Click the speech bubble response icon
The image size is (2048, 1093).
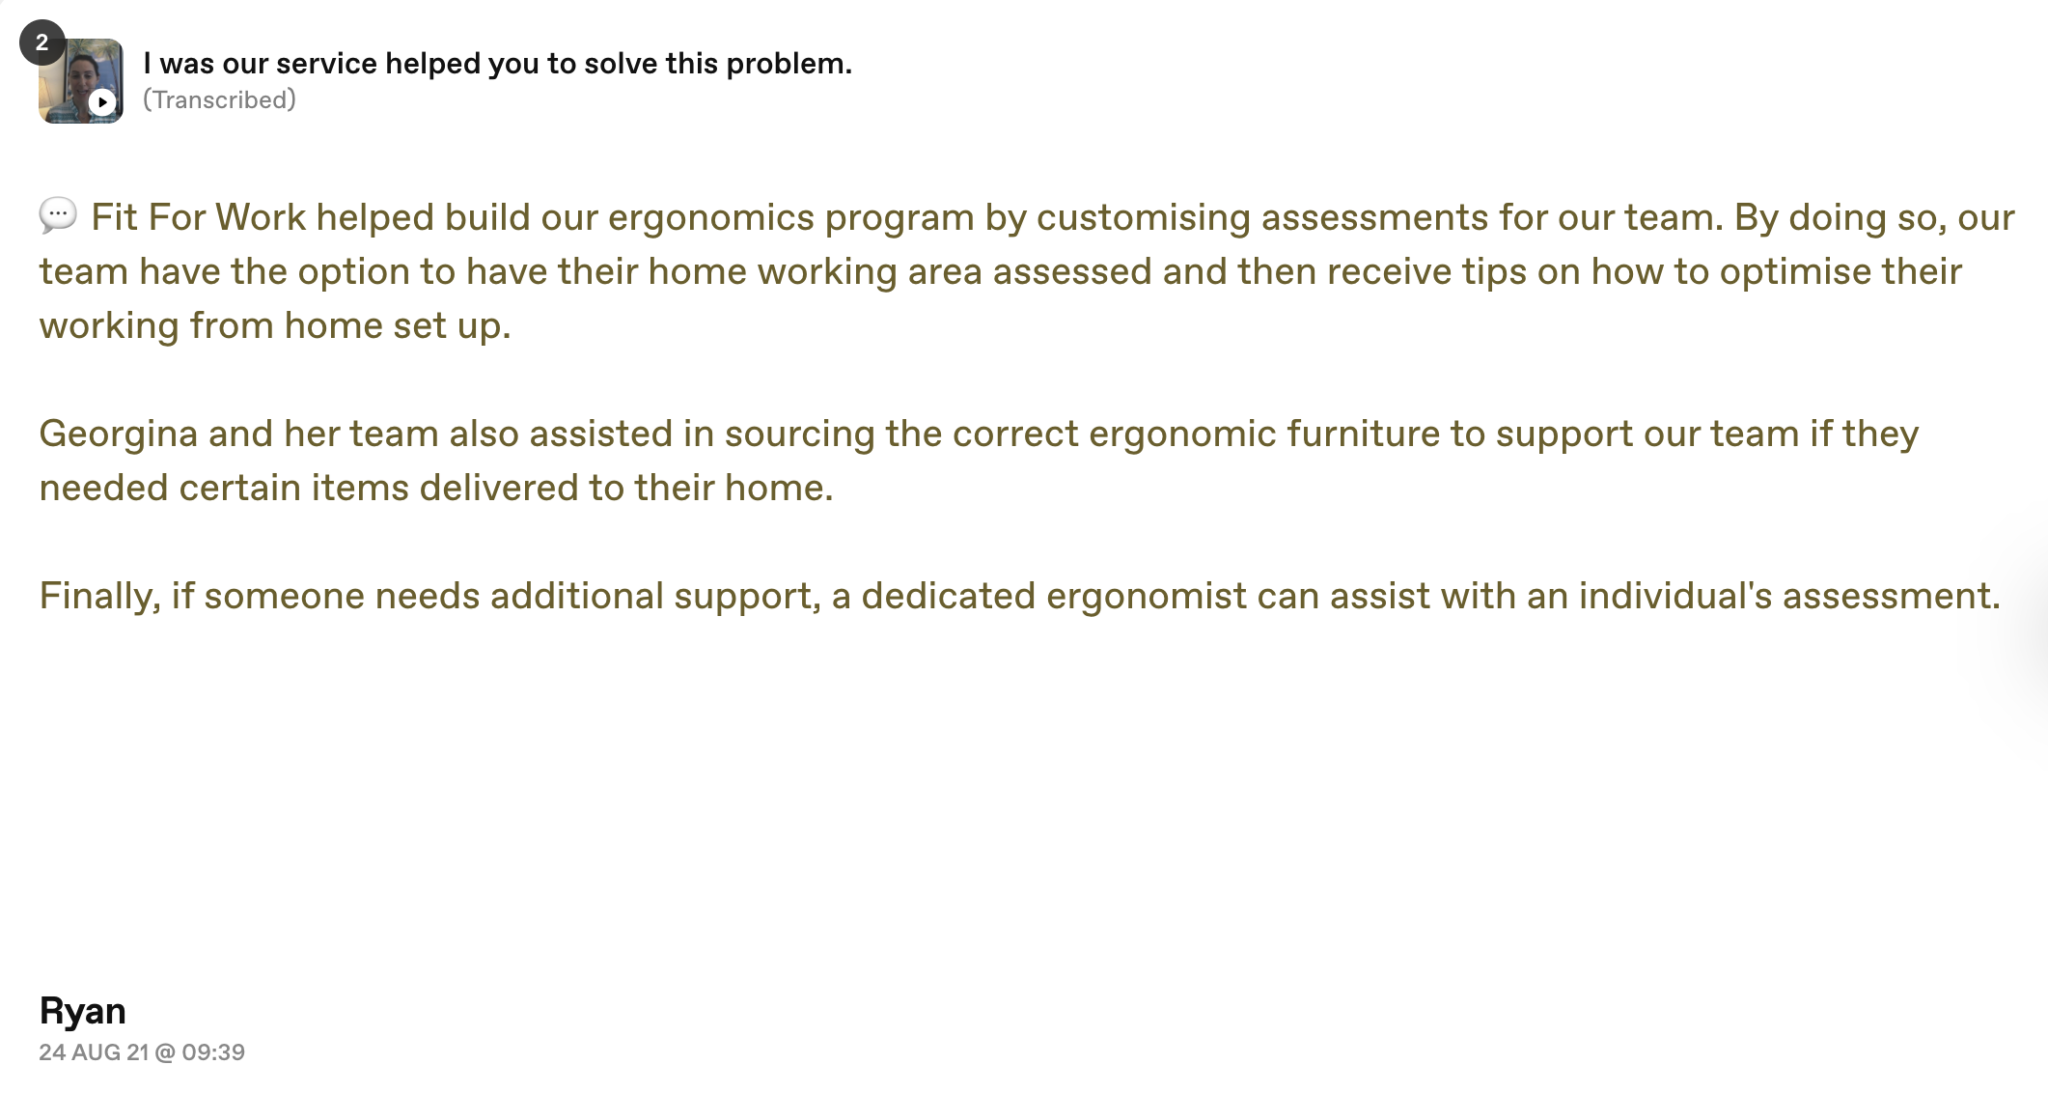(58, 215)
